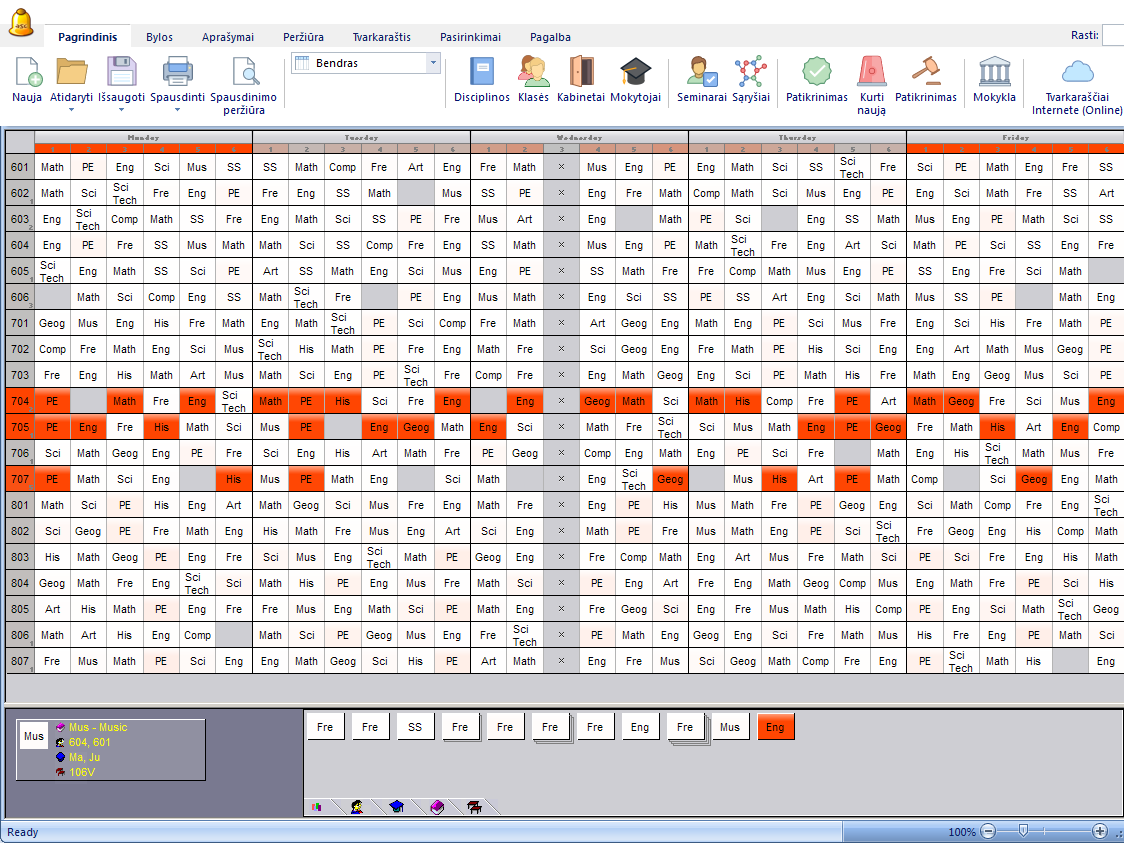Switch to the Aprašymai ribbon tab

tap(228, 37)
